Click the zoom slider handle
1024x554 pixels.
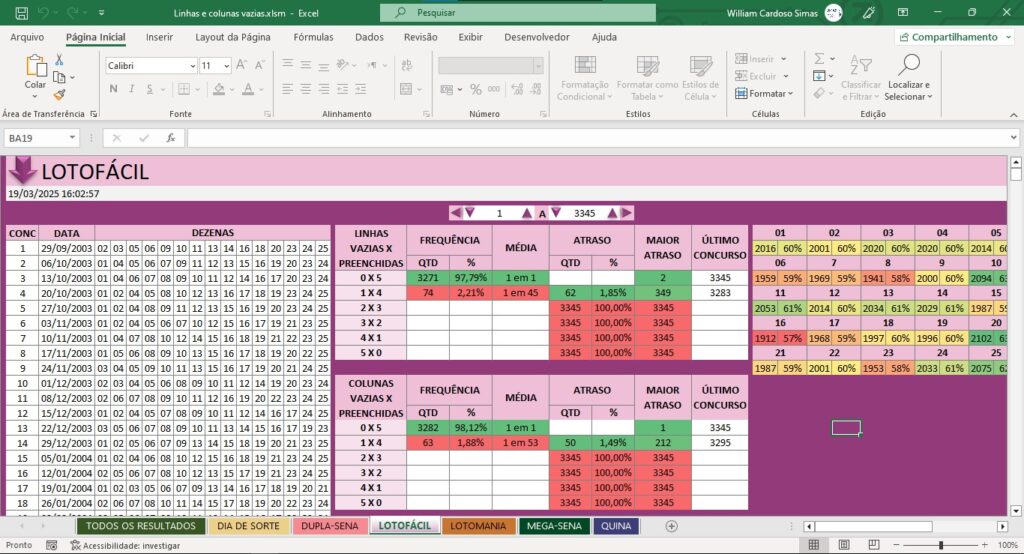coord(940,545)
